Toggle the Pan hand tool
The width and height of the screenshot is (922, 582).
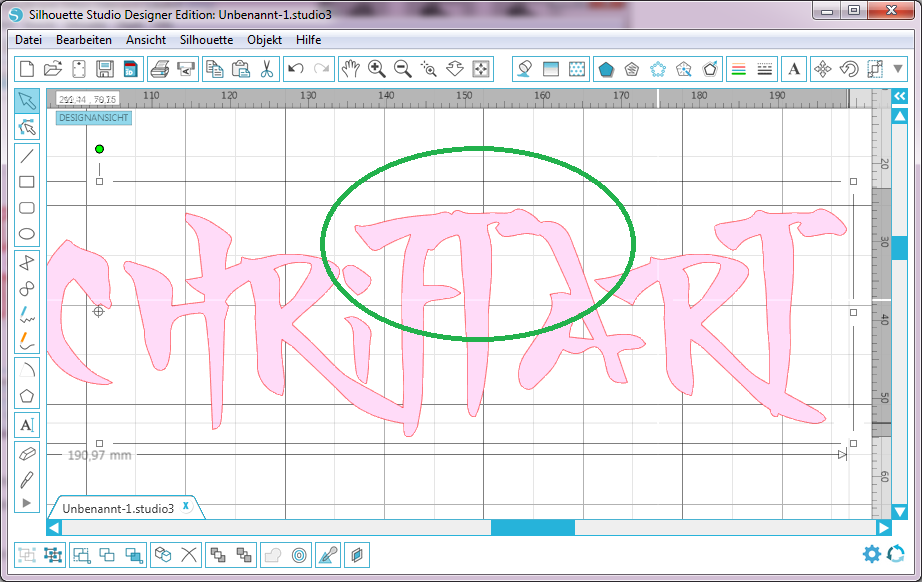(350, 69)
